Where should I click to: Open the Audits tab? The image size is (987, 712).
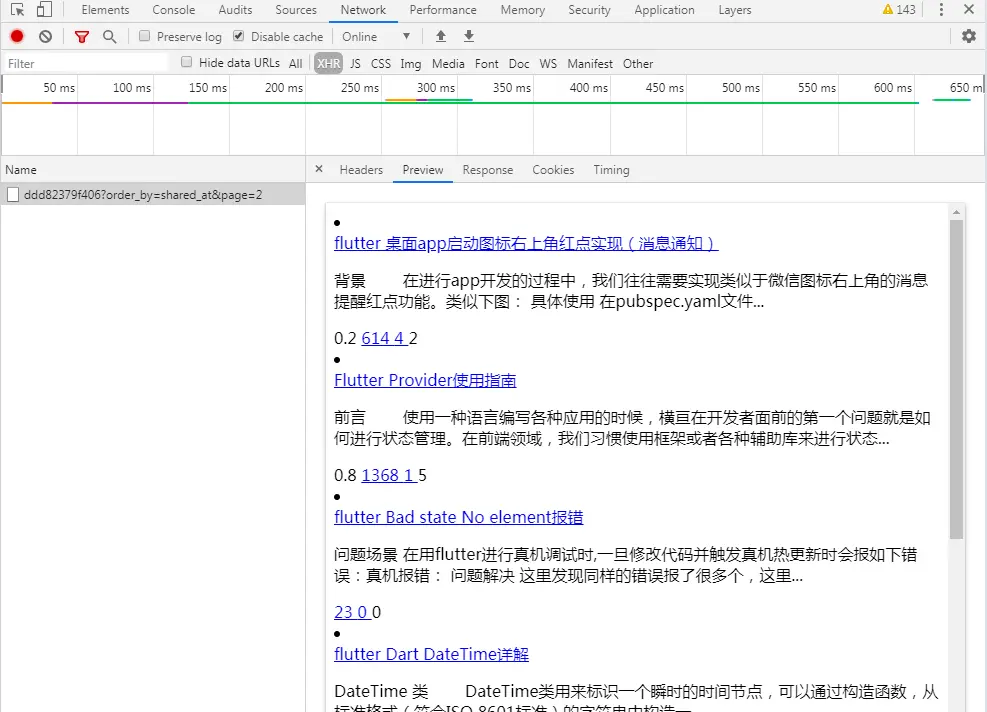(235, 10)
